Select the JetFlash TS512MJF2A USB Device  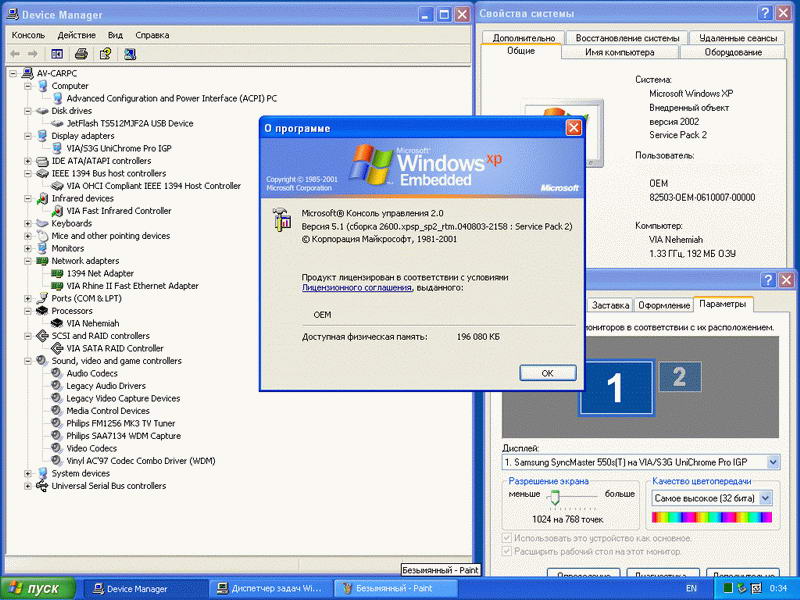coord(129,123)
